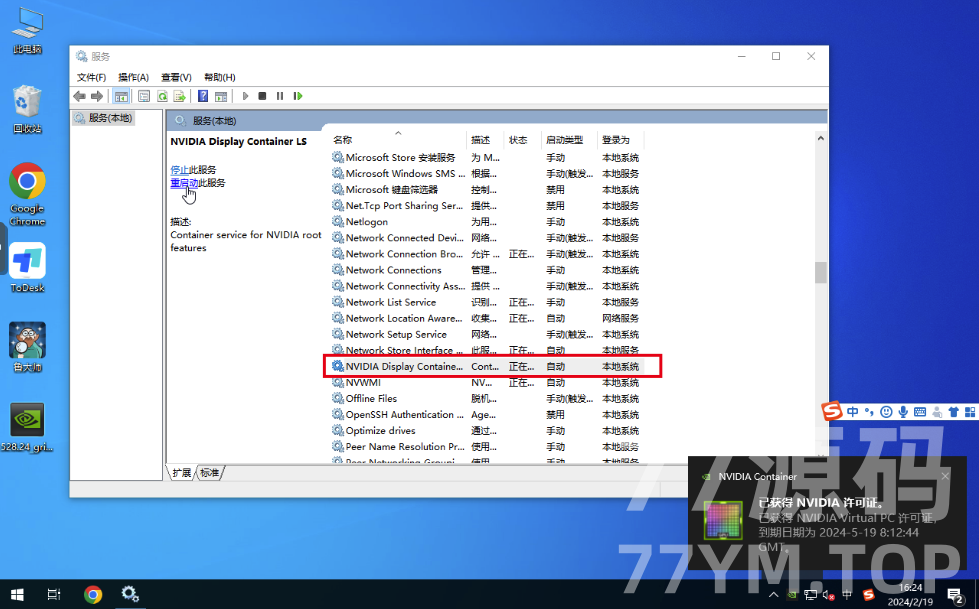Open the Windows Start button
Viewport: 979px width, 609px height.
click(x=17, y=594)
